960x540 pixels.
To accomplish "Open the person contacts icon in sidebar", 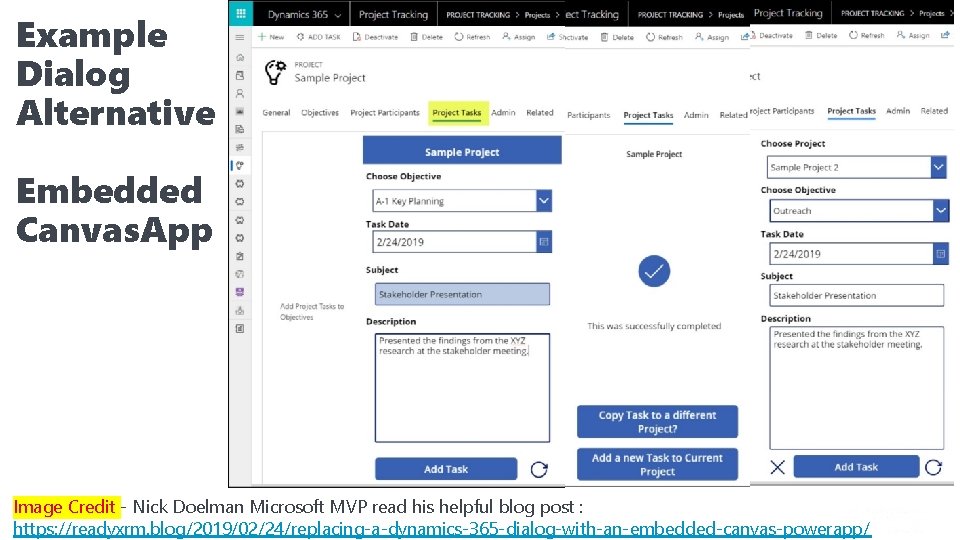I will pyautogui.click(x=240, y=94).
